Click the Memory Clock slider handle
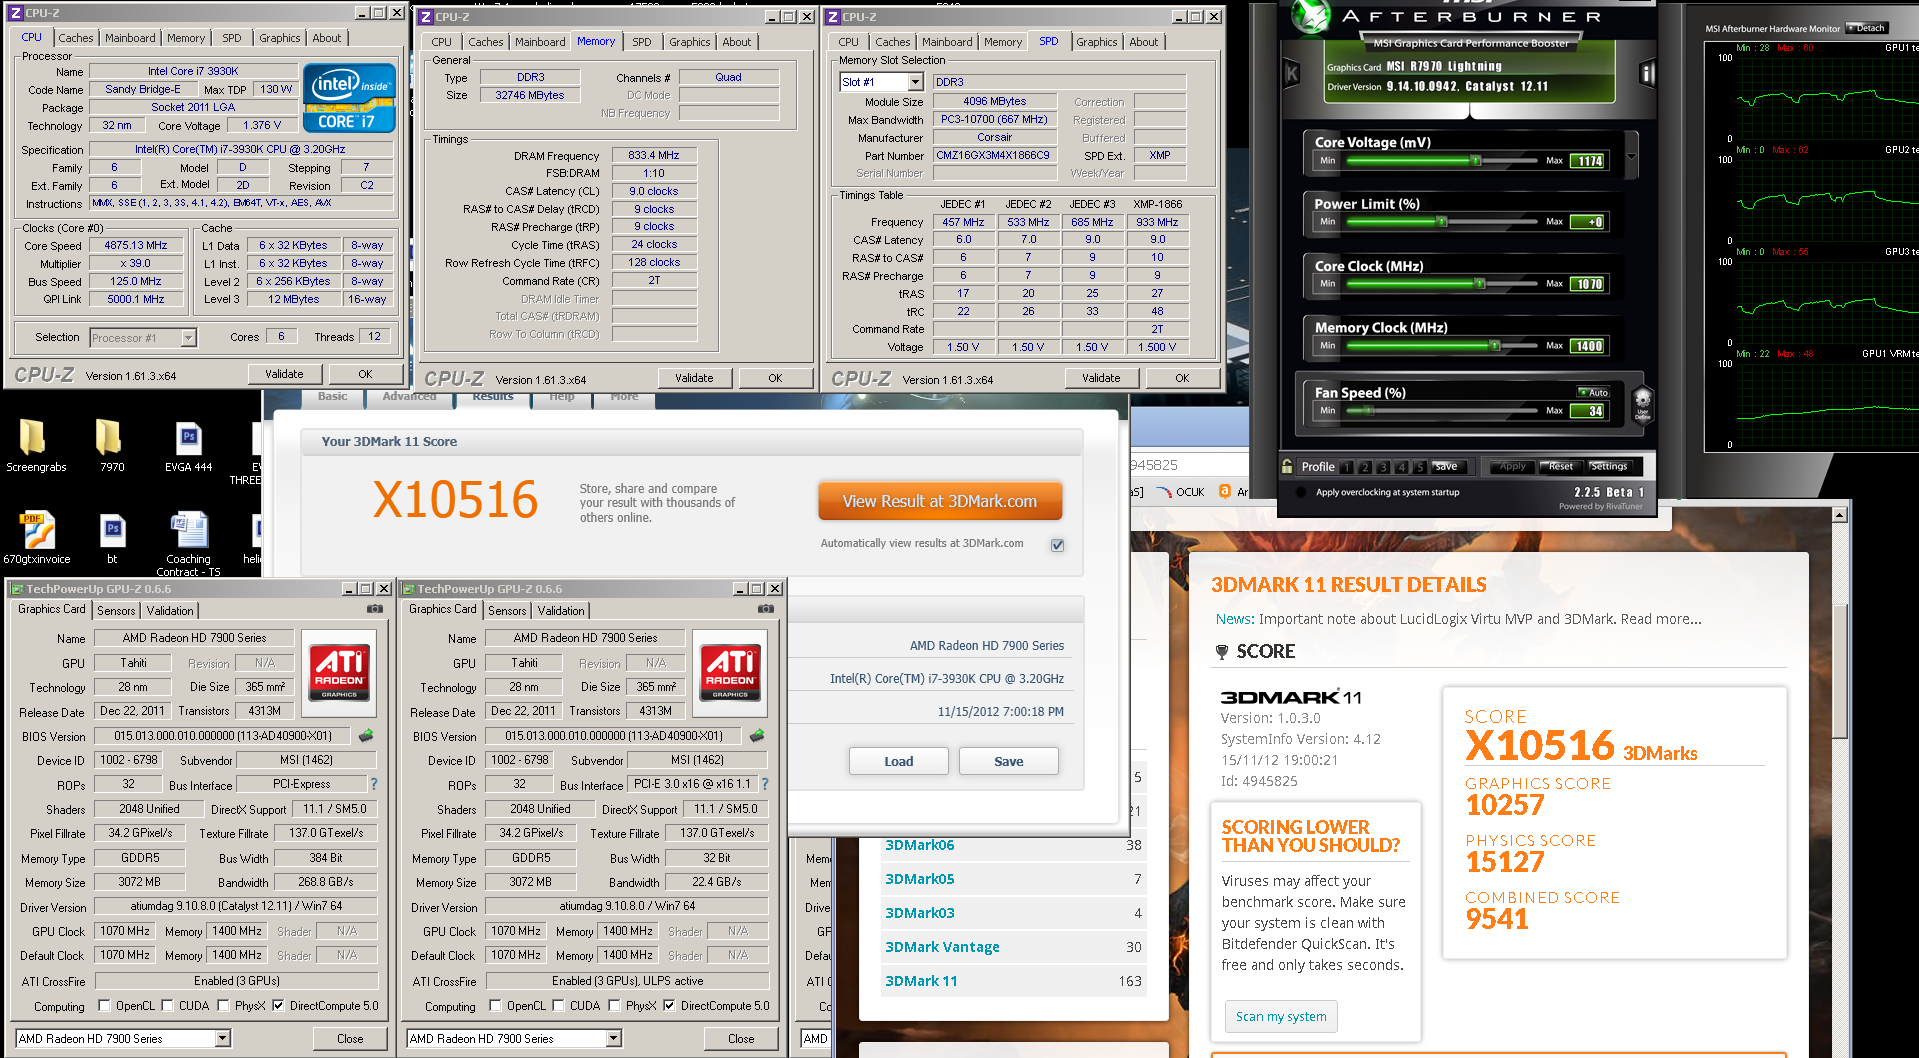The width and height of the screenshot is (1919, 1058). (1495, 346)
